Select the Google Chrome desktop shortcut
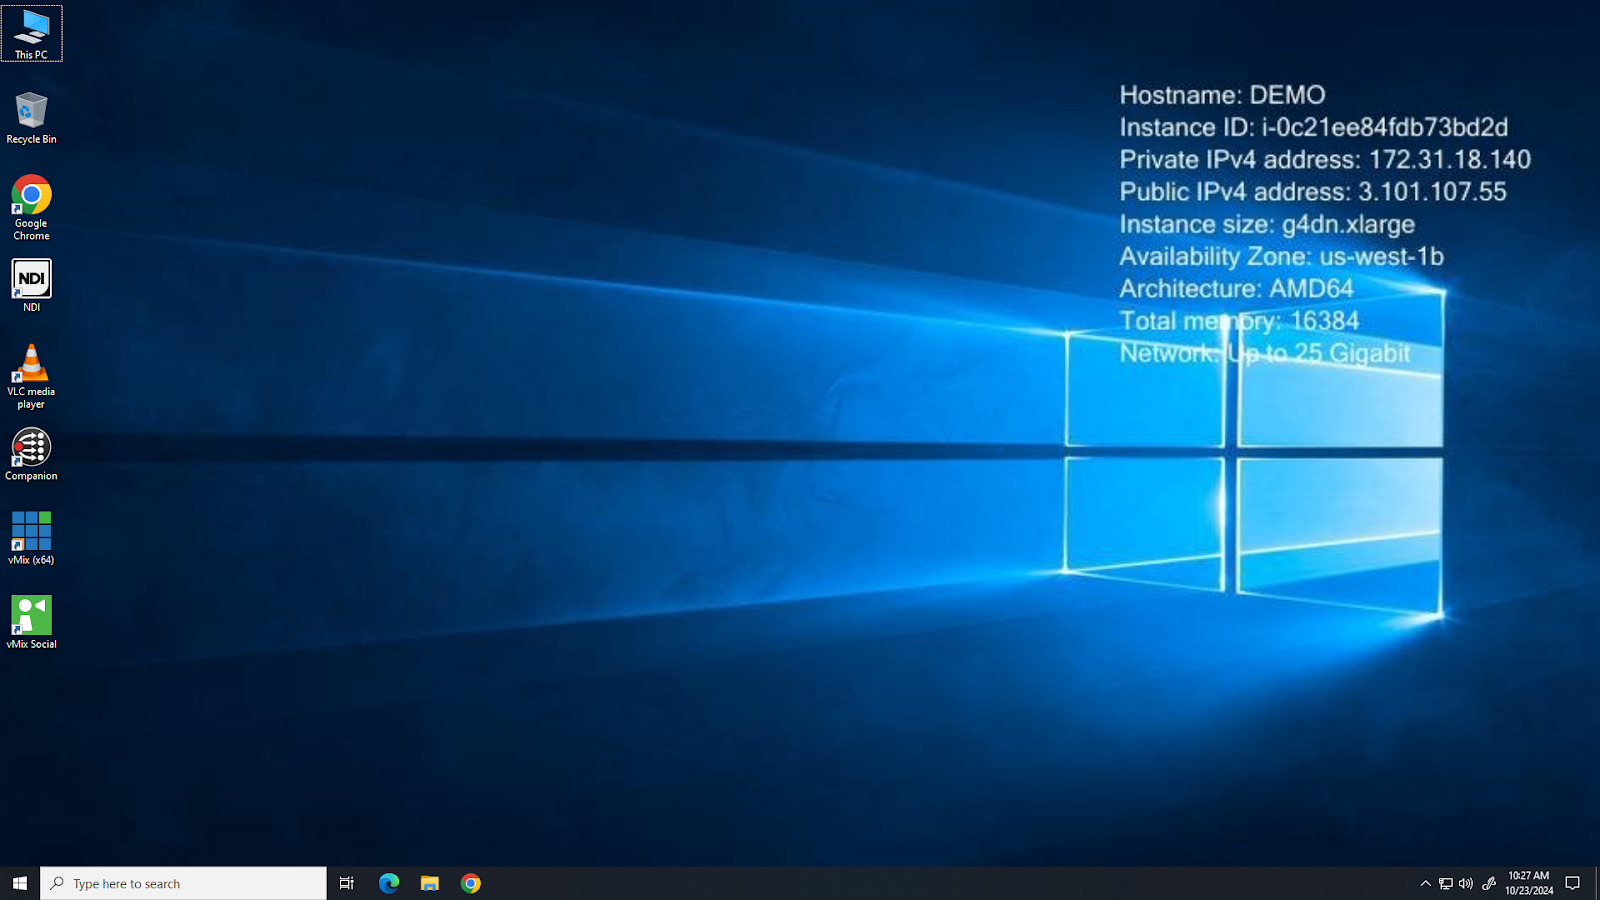The image size is (1600, 900). (31, 208)
